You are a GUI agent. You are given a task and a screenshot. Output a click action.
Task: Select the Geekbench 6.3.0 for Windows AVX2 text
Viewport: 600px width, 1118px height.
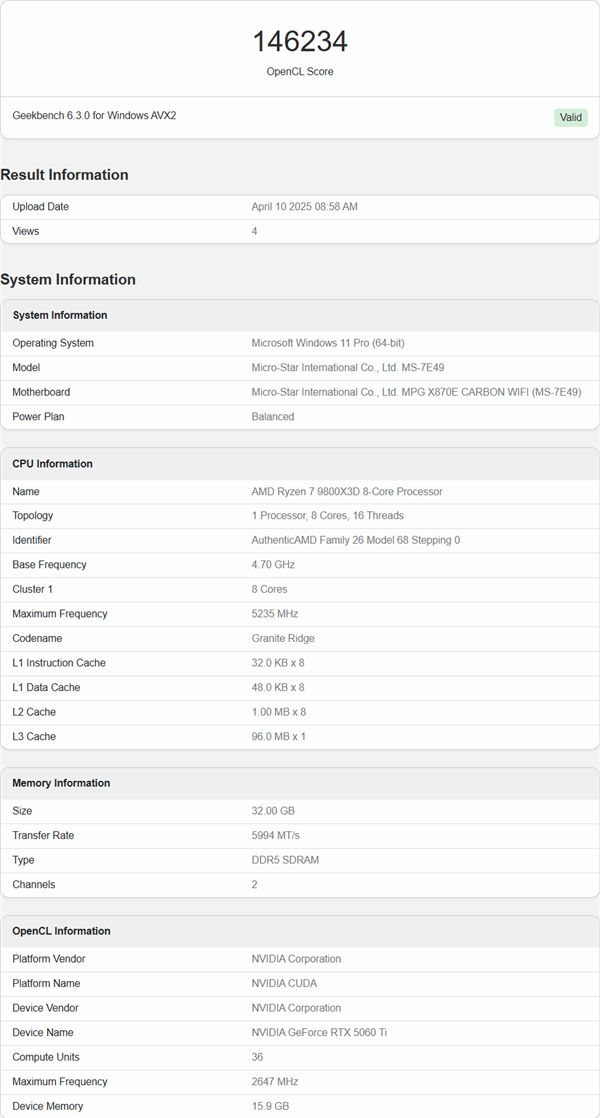[94, 116]
